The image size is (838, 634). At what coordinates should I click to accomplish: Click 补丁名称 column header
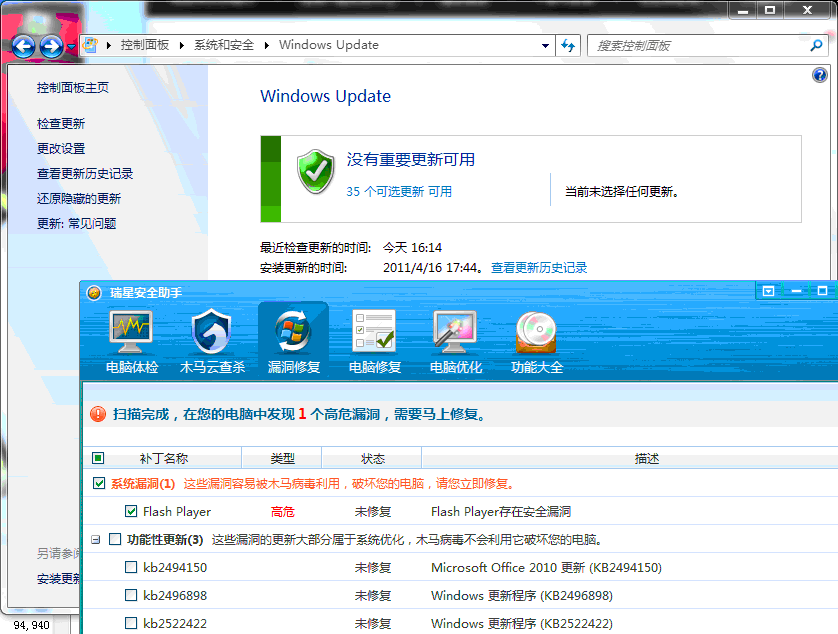pos(164,459)
